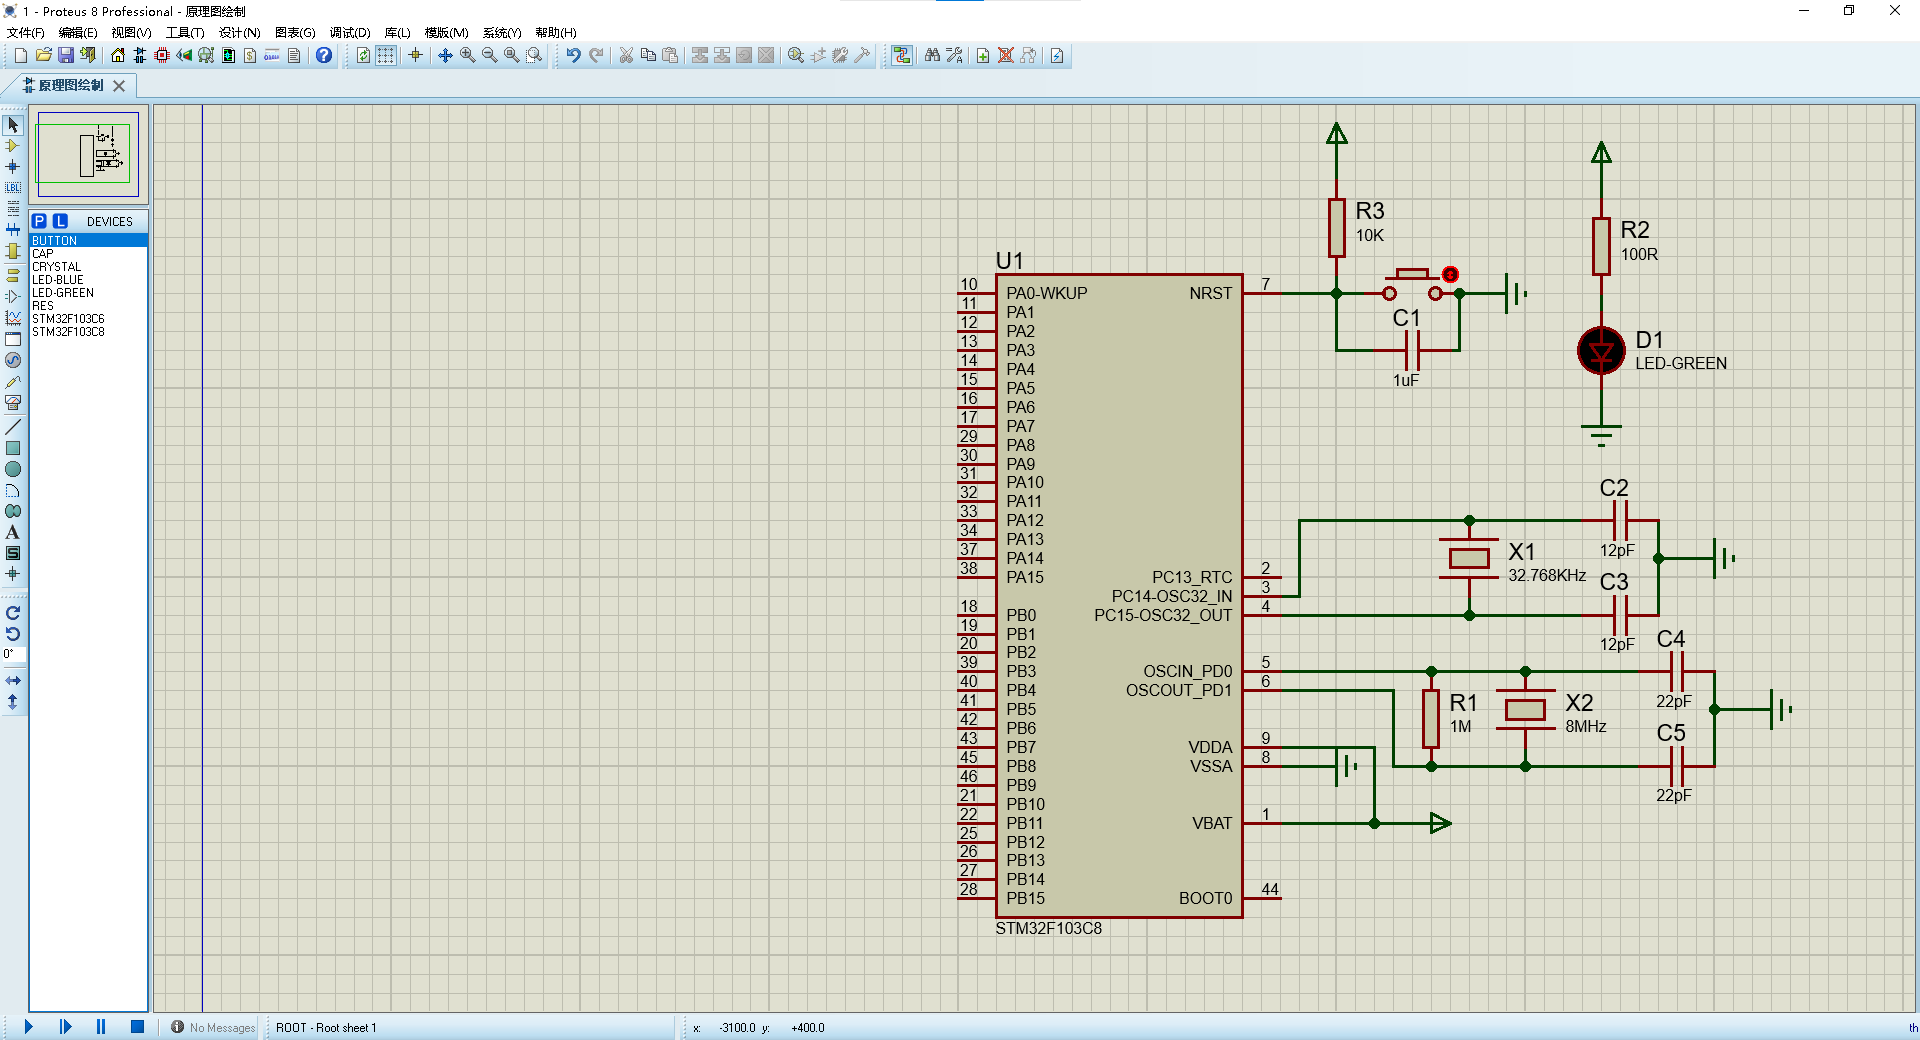
Task: Open the 调试(D) menu
Action: [350, 33]
